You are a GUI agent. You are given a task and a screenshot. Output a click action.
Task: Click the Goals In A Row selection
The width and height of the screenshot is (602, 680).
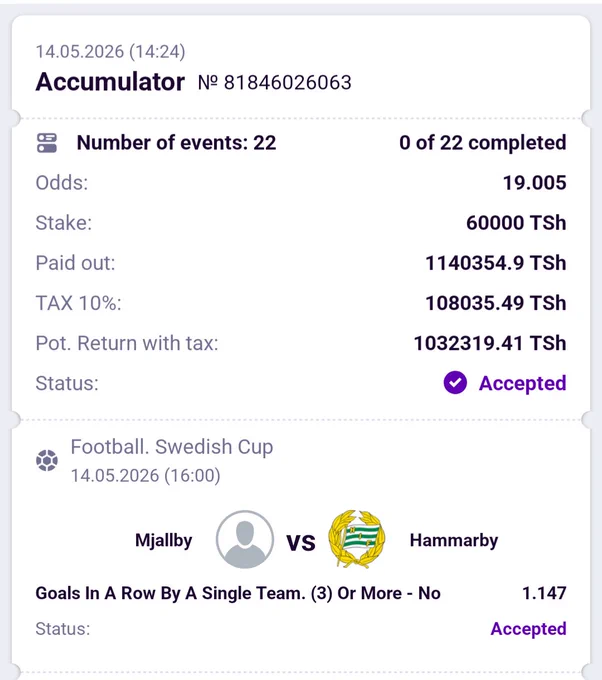pos(238,593)
